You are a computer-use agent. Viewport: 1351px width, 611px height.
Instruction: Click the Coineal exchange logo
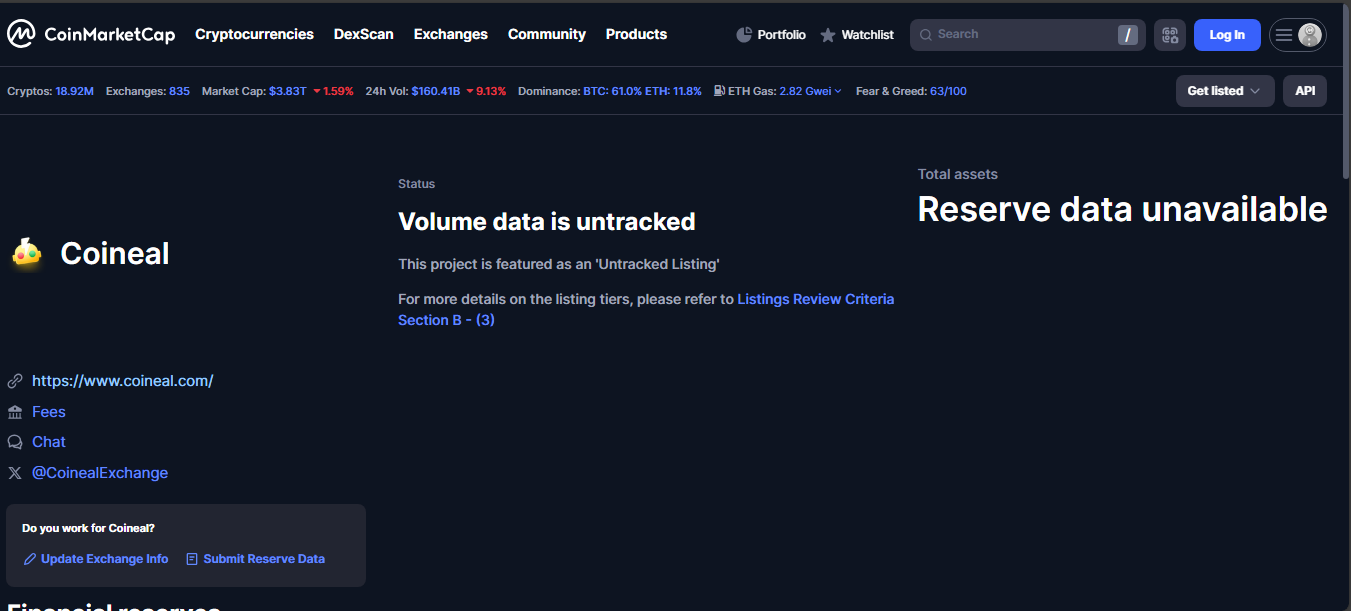click(27, 254)
